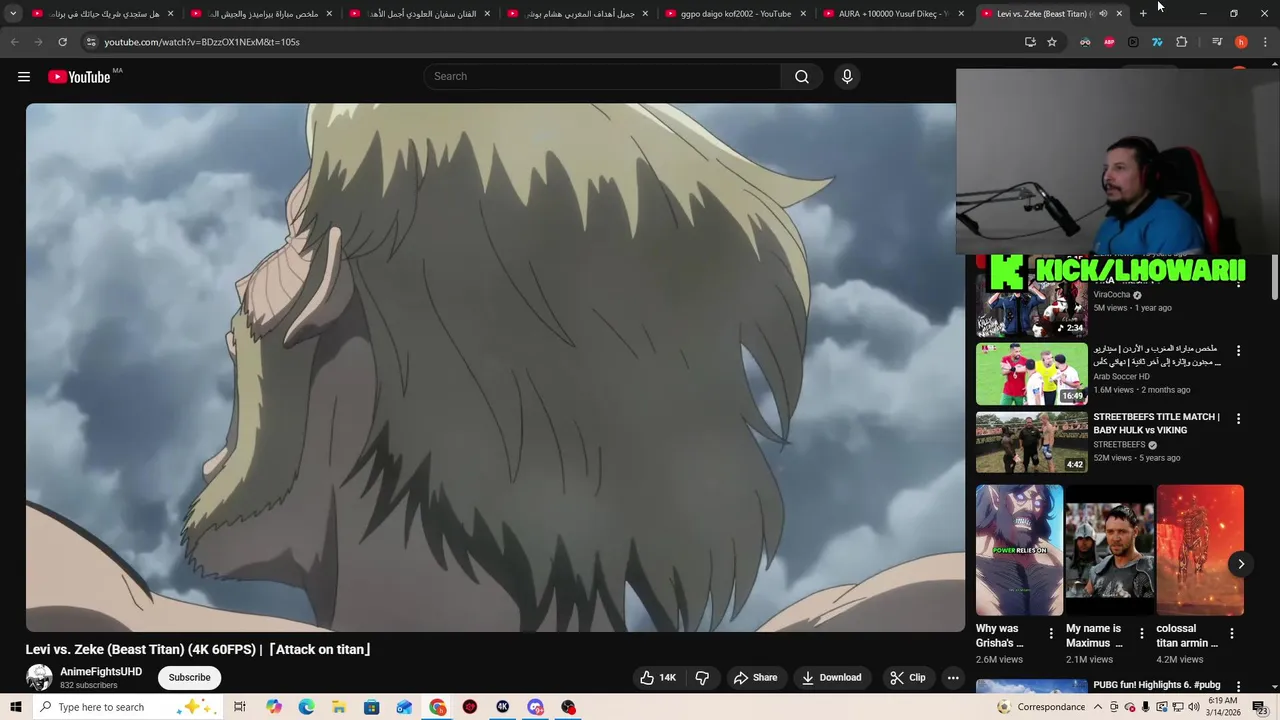The height and width of the screenshot is (720, 1280).
Task: Open the glasses-face extension icon
Action: pyautogui.click(x=1085, y=42)
